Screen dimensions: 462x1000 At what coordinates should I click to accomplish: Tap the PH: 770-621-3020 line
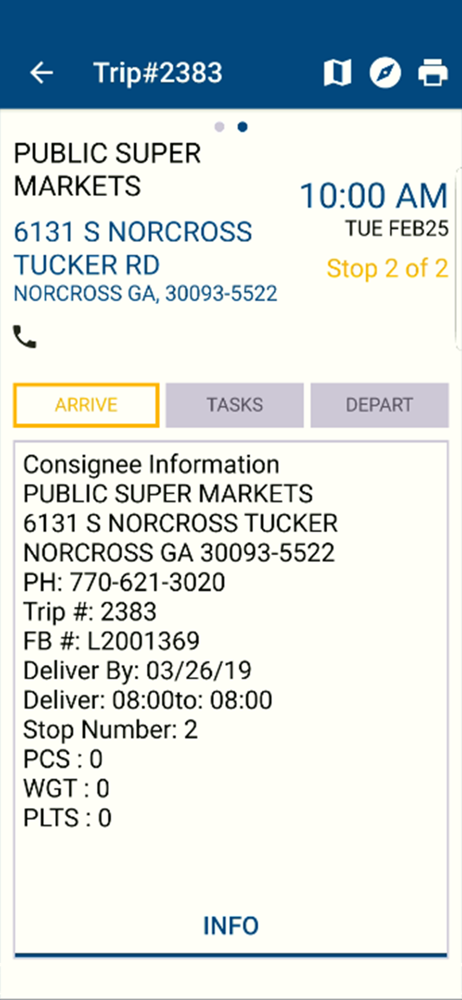124,582
